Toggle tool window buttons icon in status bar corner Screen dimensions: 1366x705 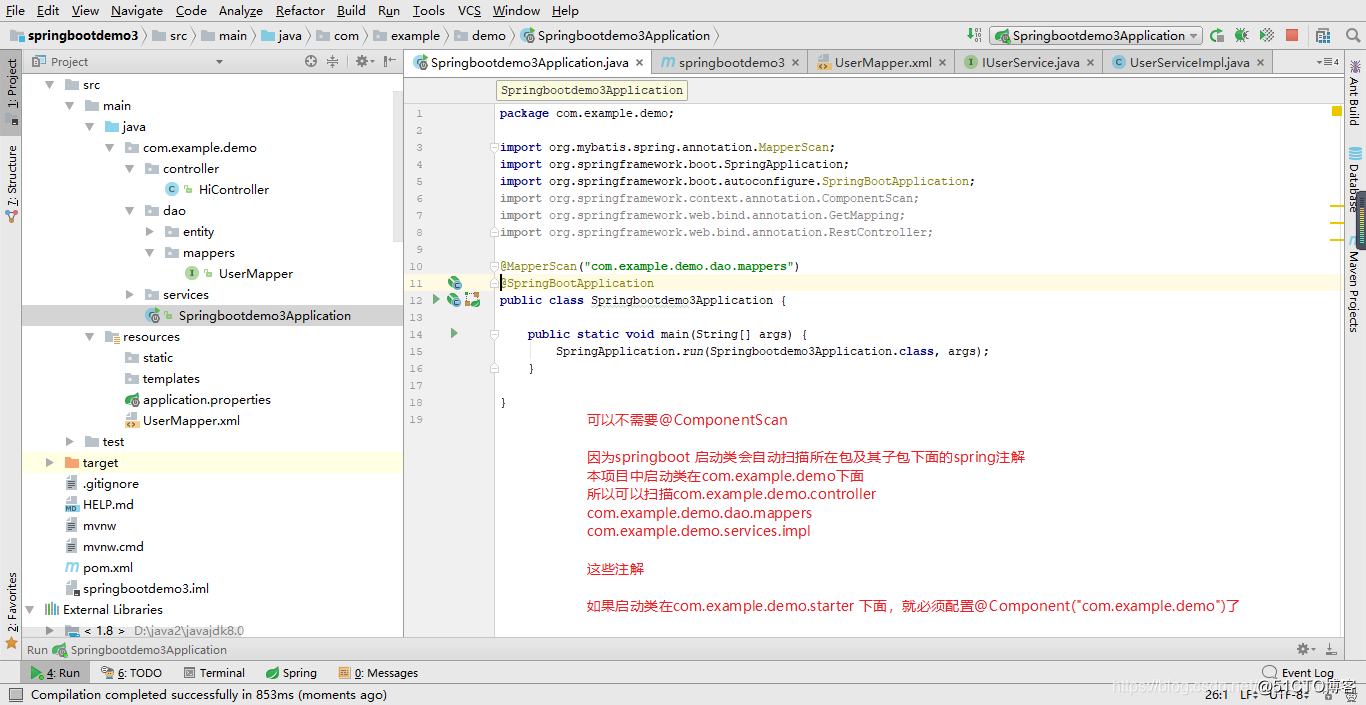(15, 694)
